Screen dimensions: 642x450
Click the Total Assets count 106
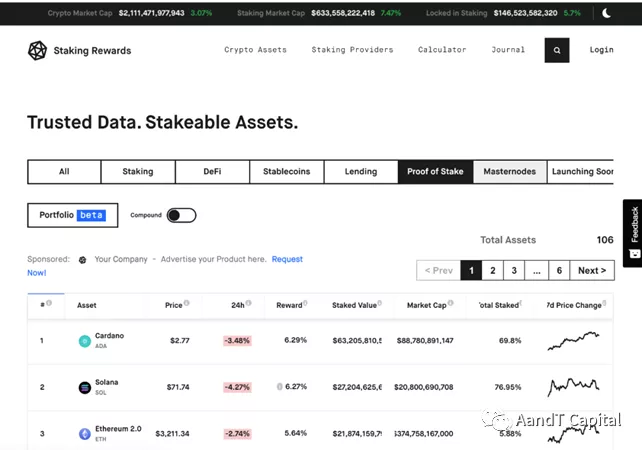point(605,240)
